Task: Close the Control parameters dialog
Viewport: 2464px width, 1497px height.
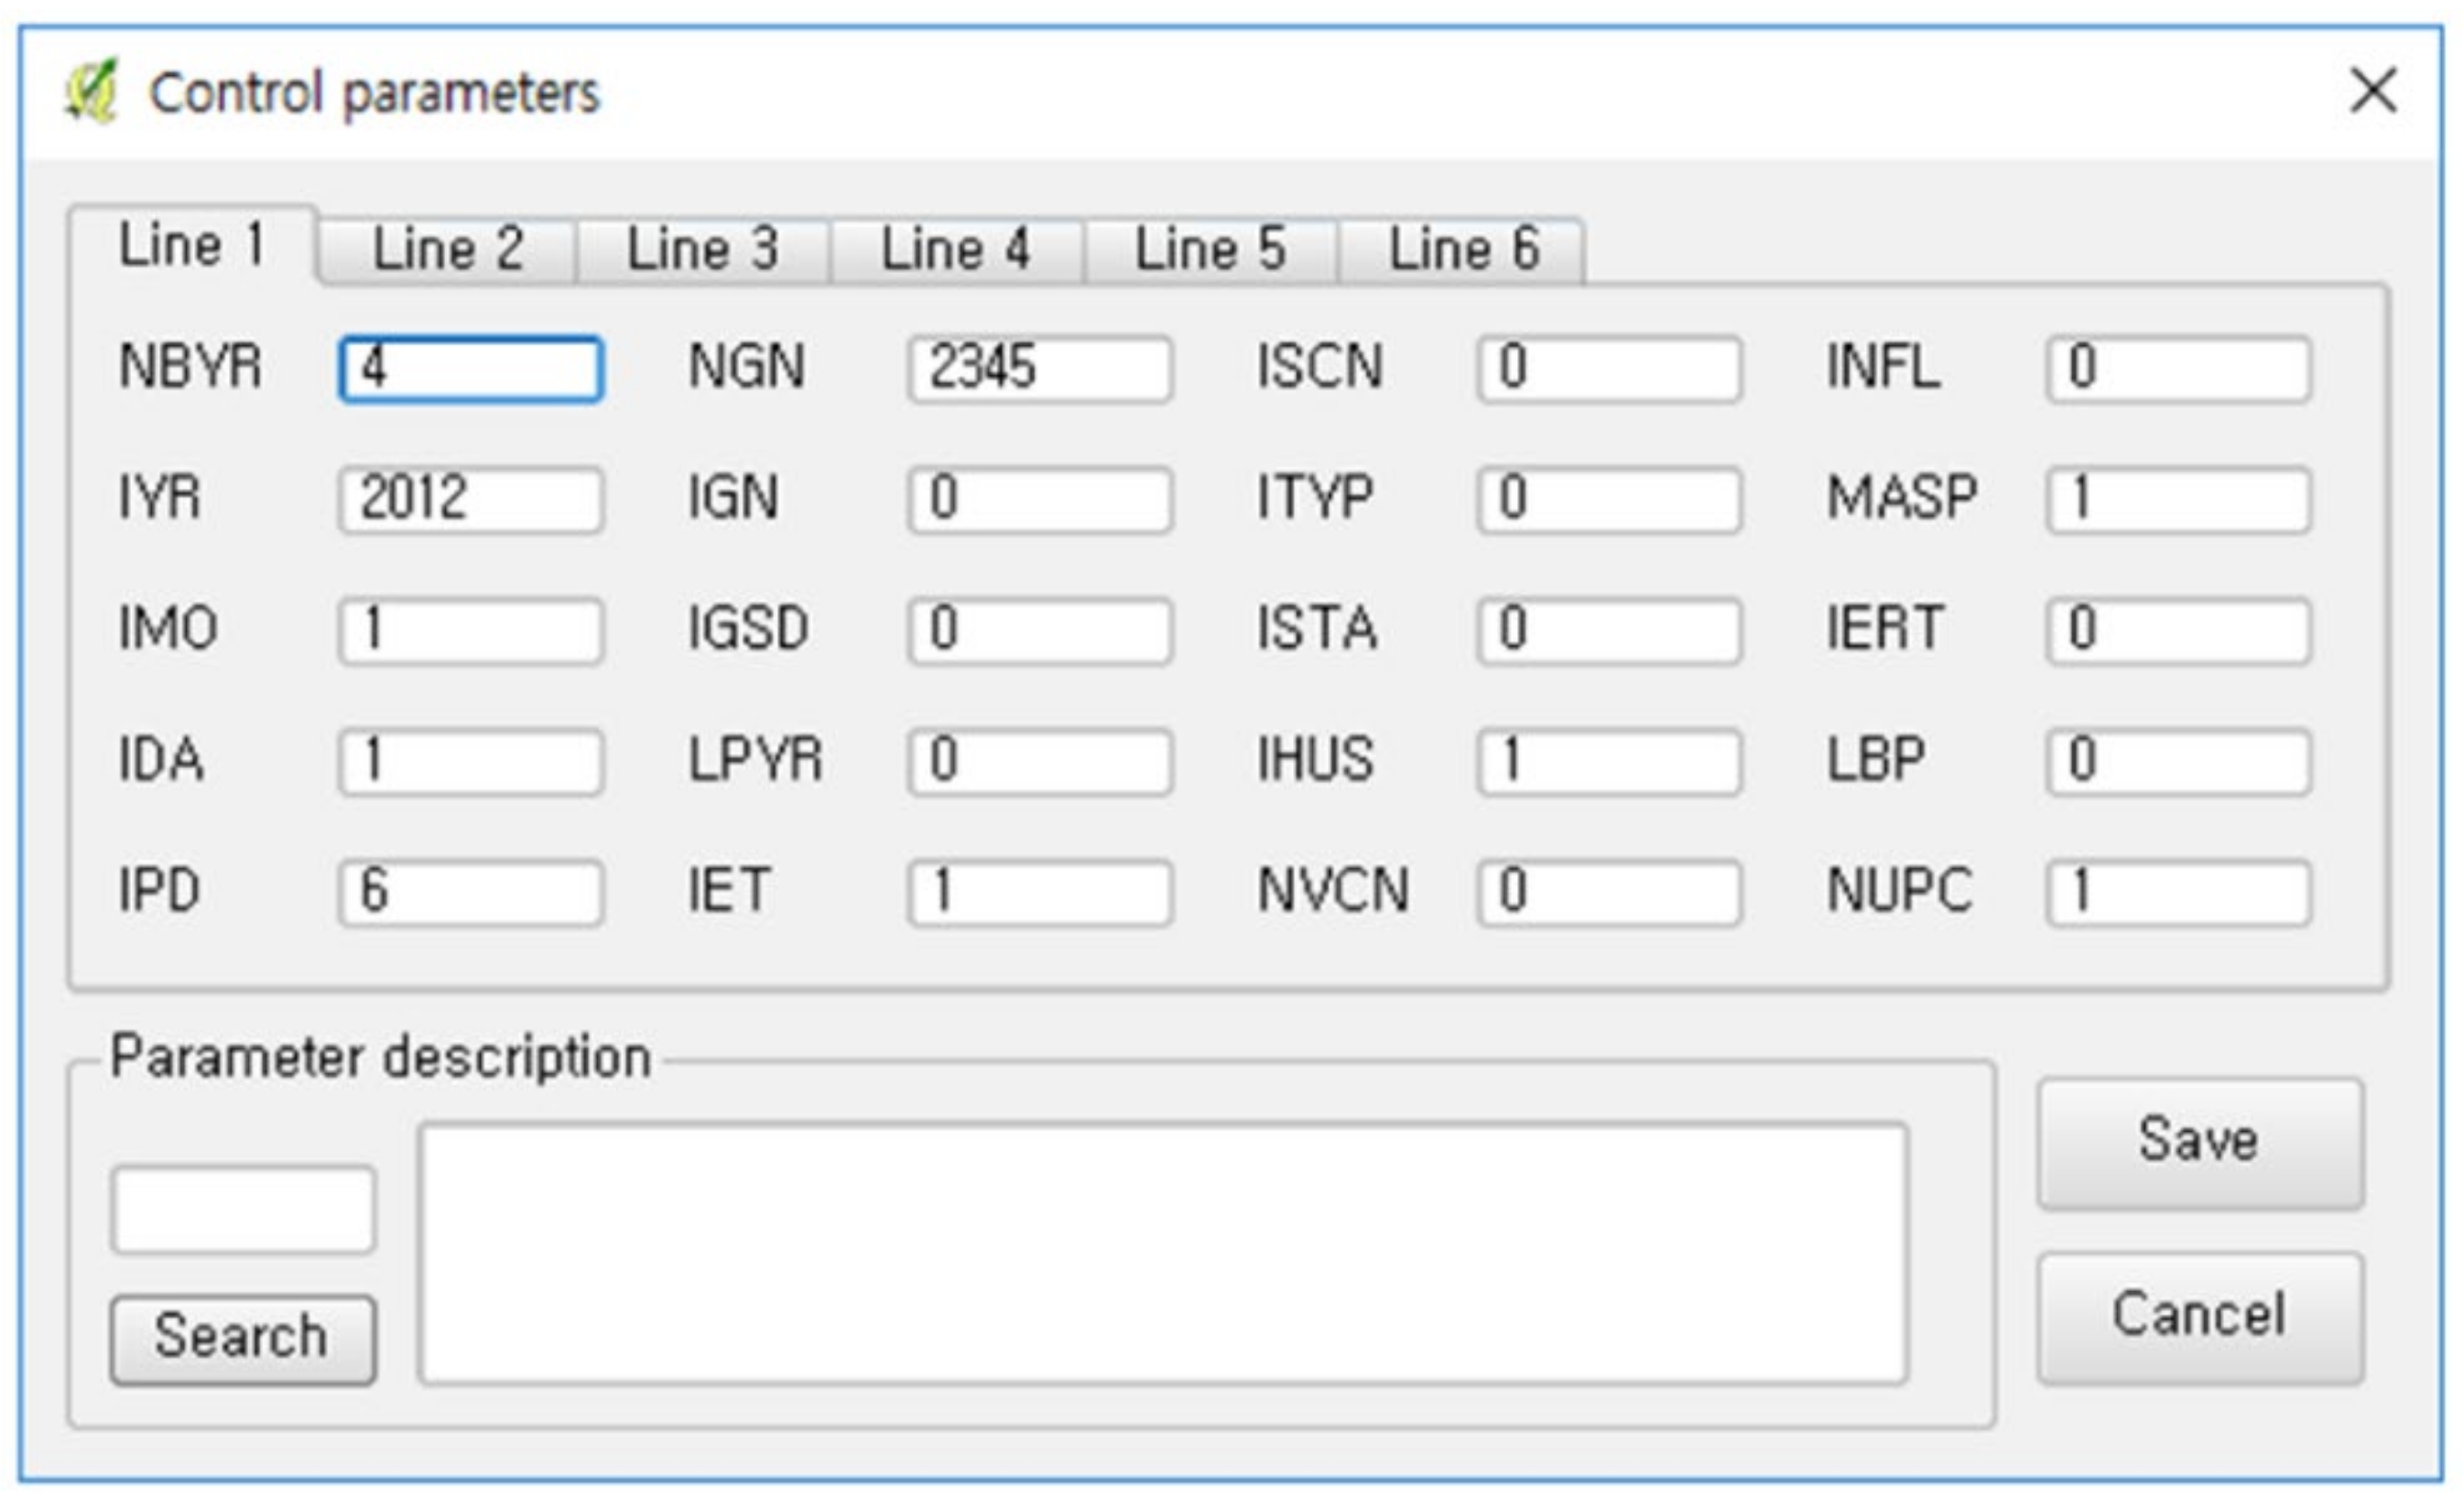Action: [x=2372, y=92]
